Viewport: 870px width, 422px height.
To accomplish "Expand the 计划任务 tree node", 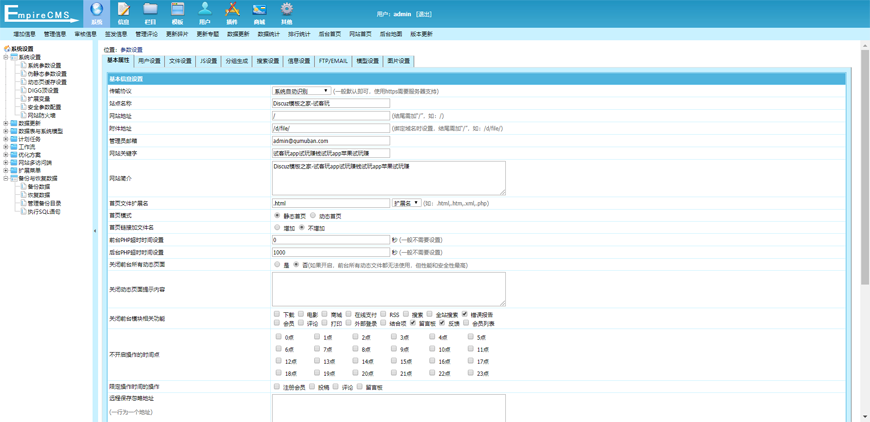I will point(6,139).
